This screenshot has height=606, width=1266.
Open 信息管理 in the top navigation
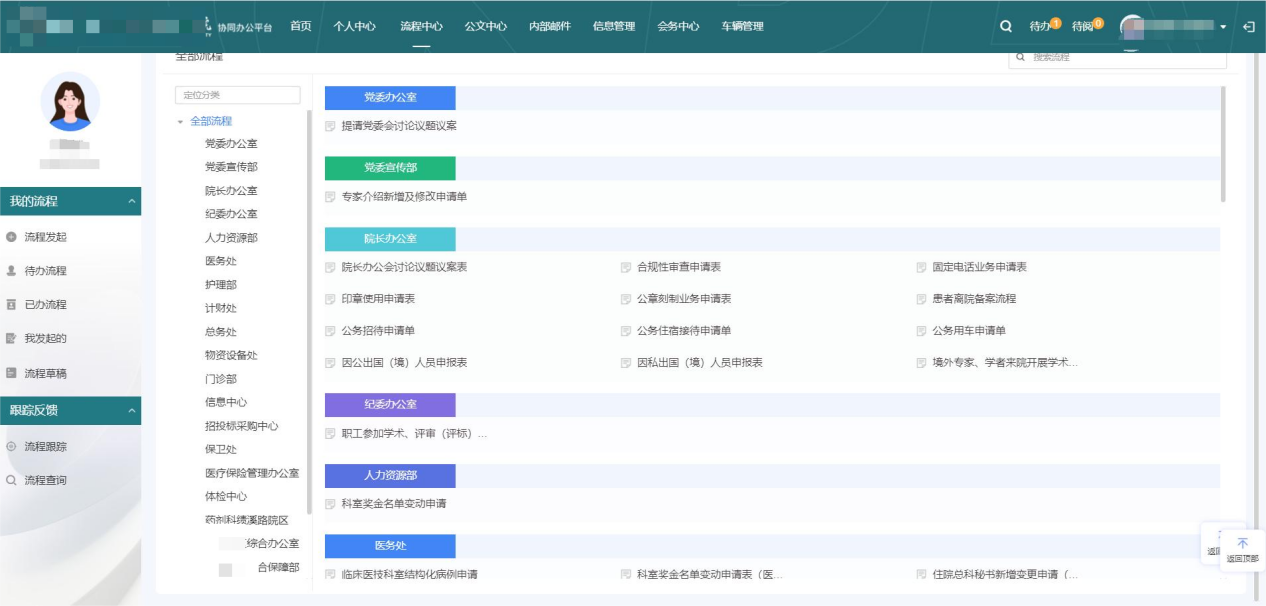pyautogui.click(x=614, y=27)
